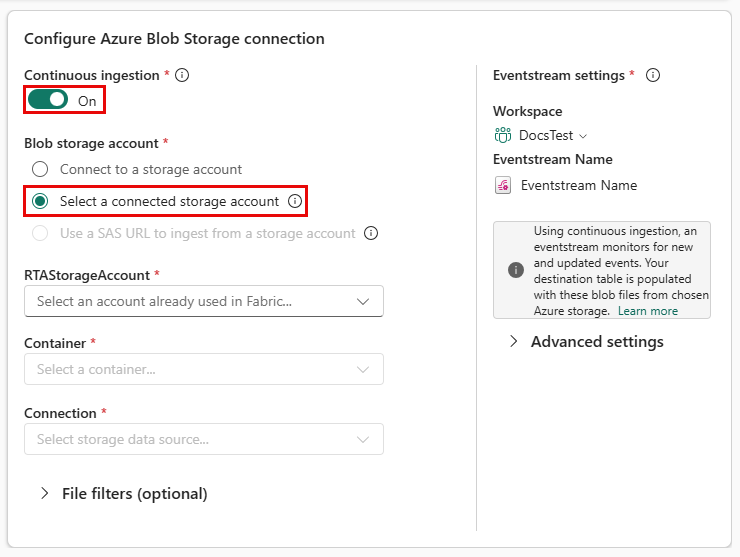This screenshot has width=740, height=557.
Task: Open the Container dropdown
Action: 204,369
